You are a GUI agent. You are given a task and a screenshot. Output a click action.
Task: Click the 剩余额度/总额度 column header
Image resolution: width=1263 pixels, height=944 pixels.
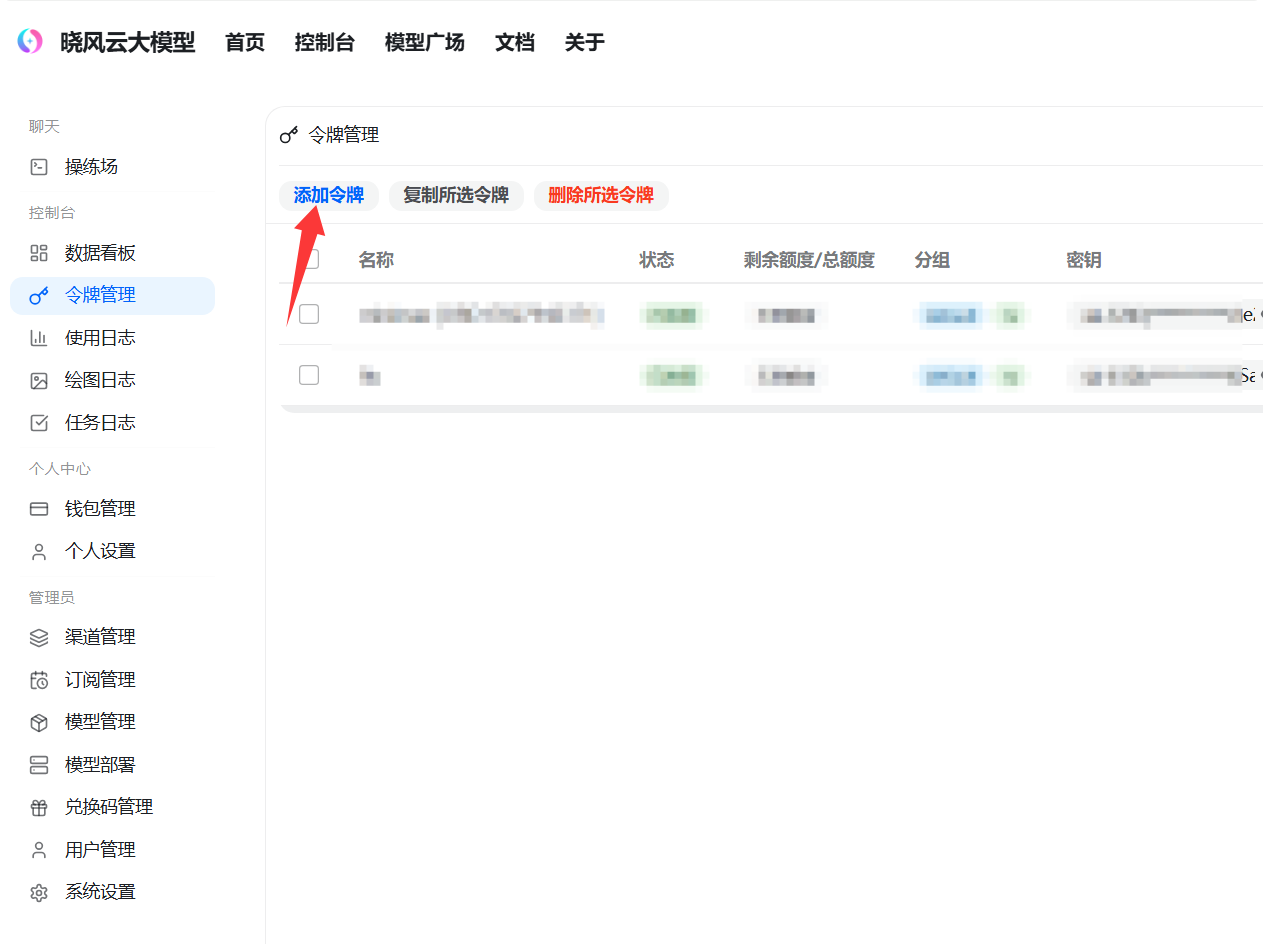coord(809,260)
